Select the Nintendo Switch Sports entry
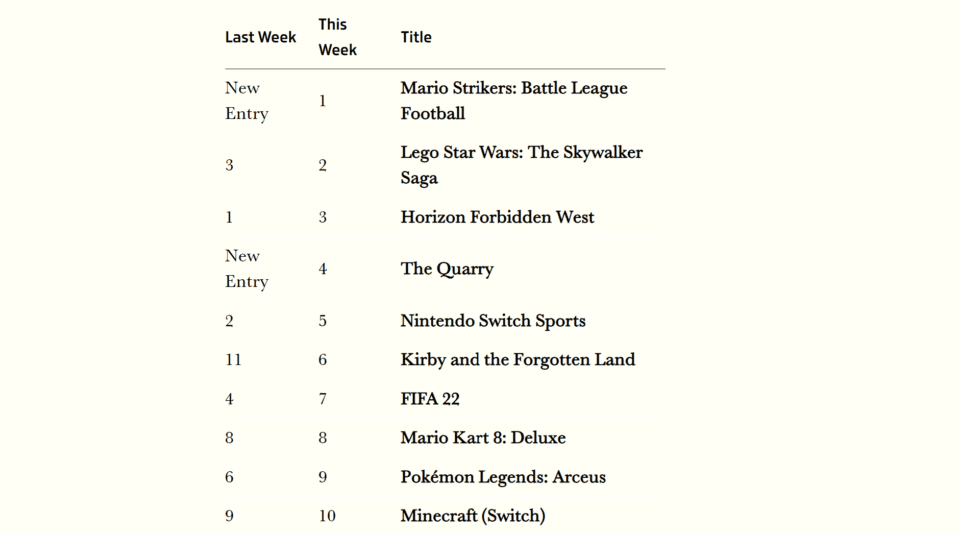The height and width of the screenshot is (534, 960). [493, 321]
